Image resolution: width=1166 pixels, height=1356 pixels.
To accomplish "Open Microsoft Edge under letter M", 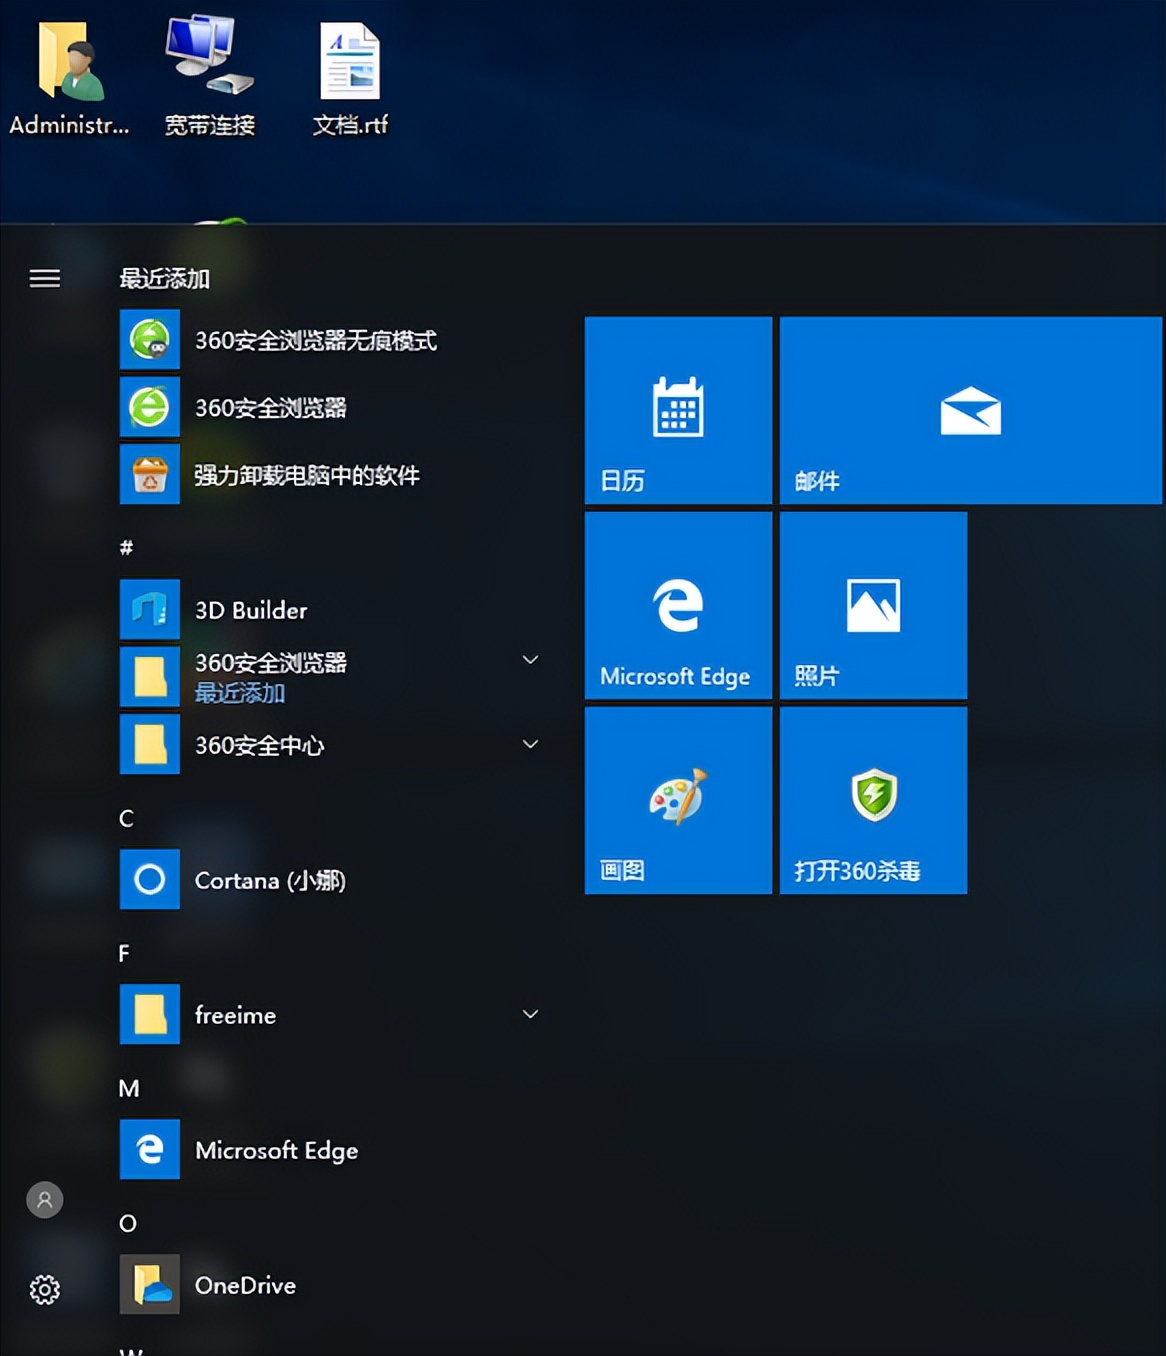I will pyautogui.click(x=277, y=1150).
